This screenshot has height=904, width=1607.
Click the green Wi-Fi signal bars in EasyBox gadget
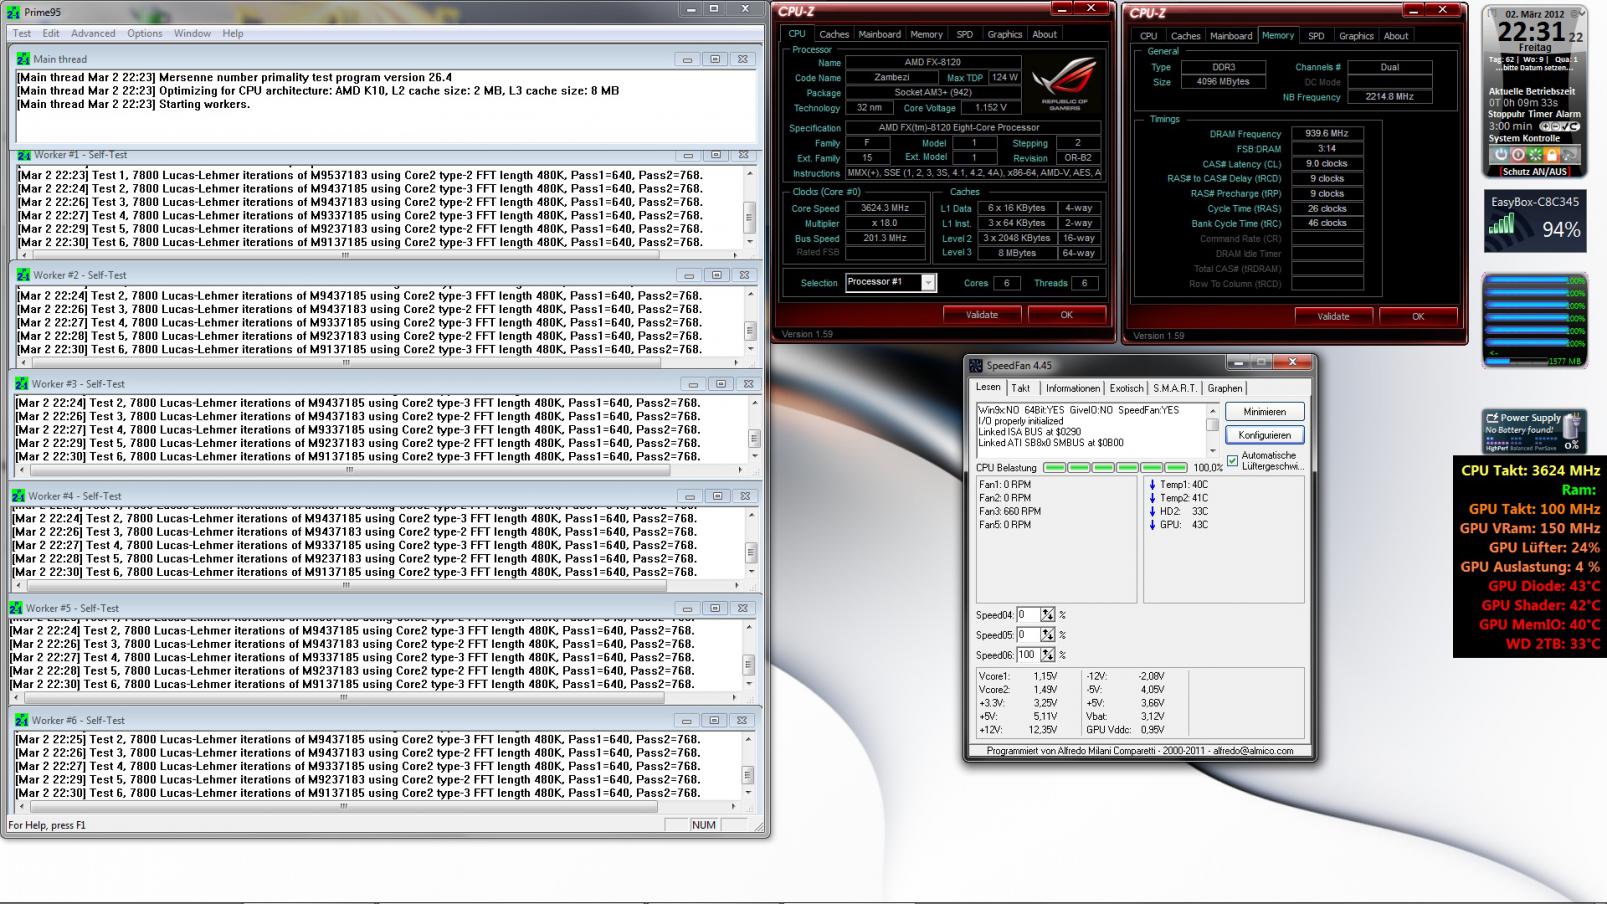tap(1502, 225)
